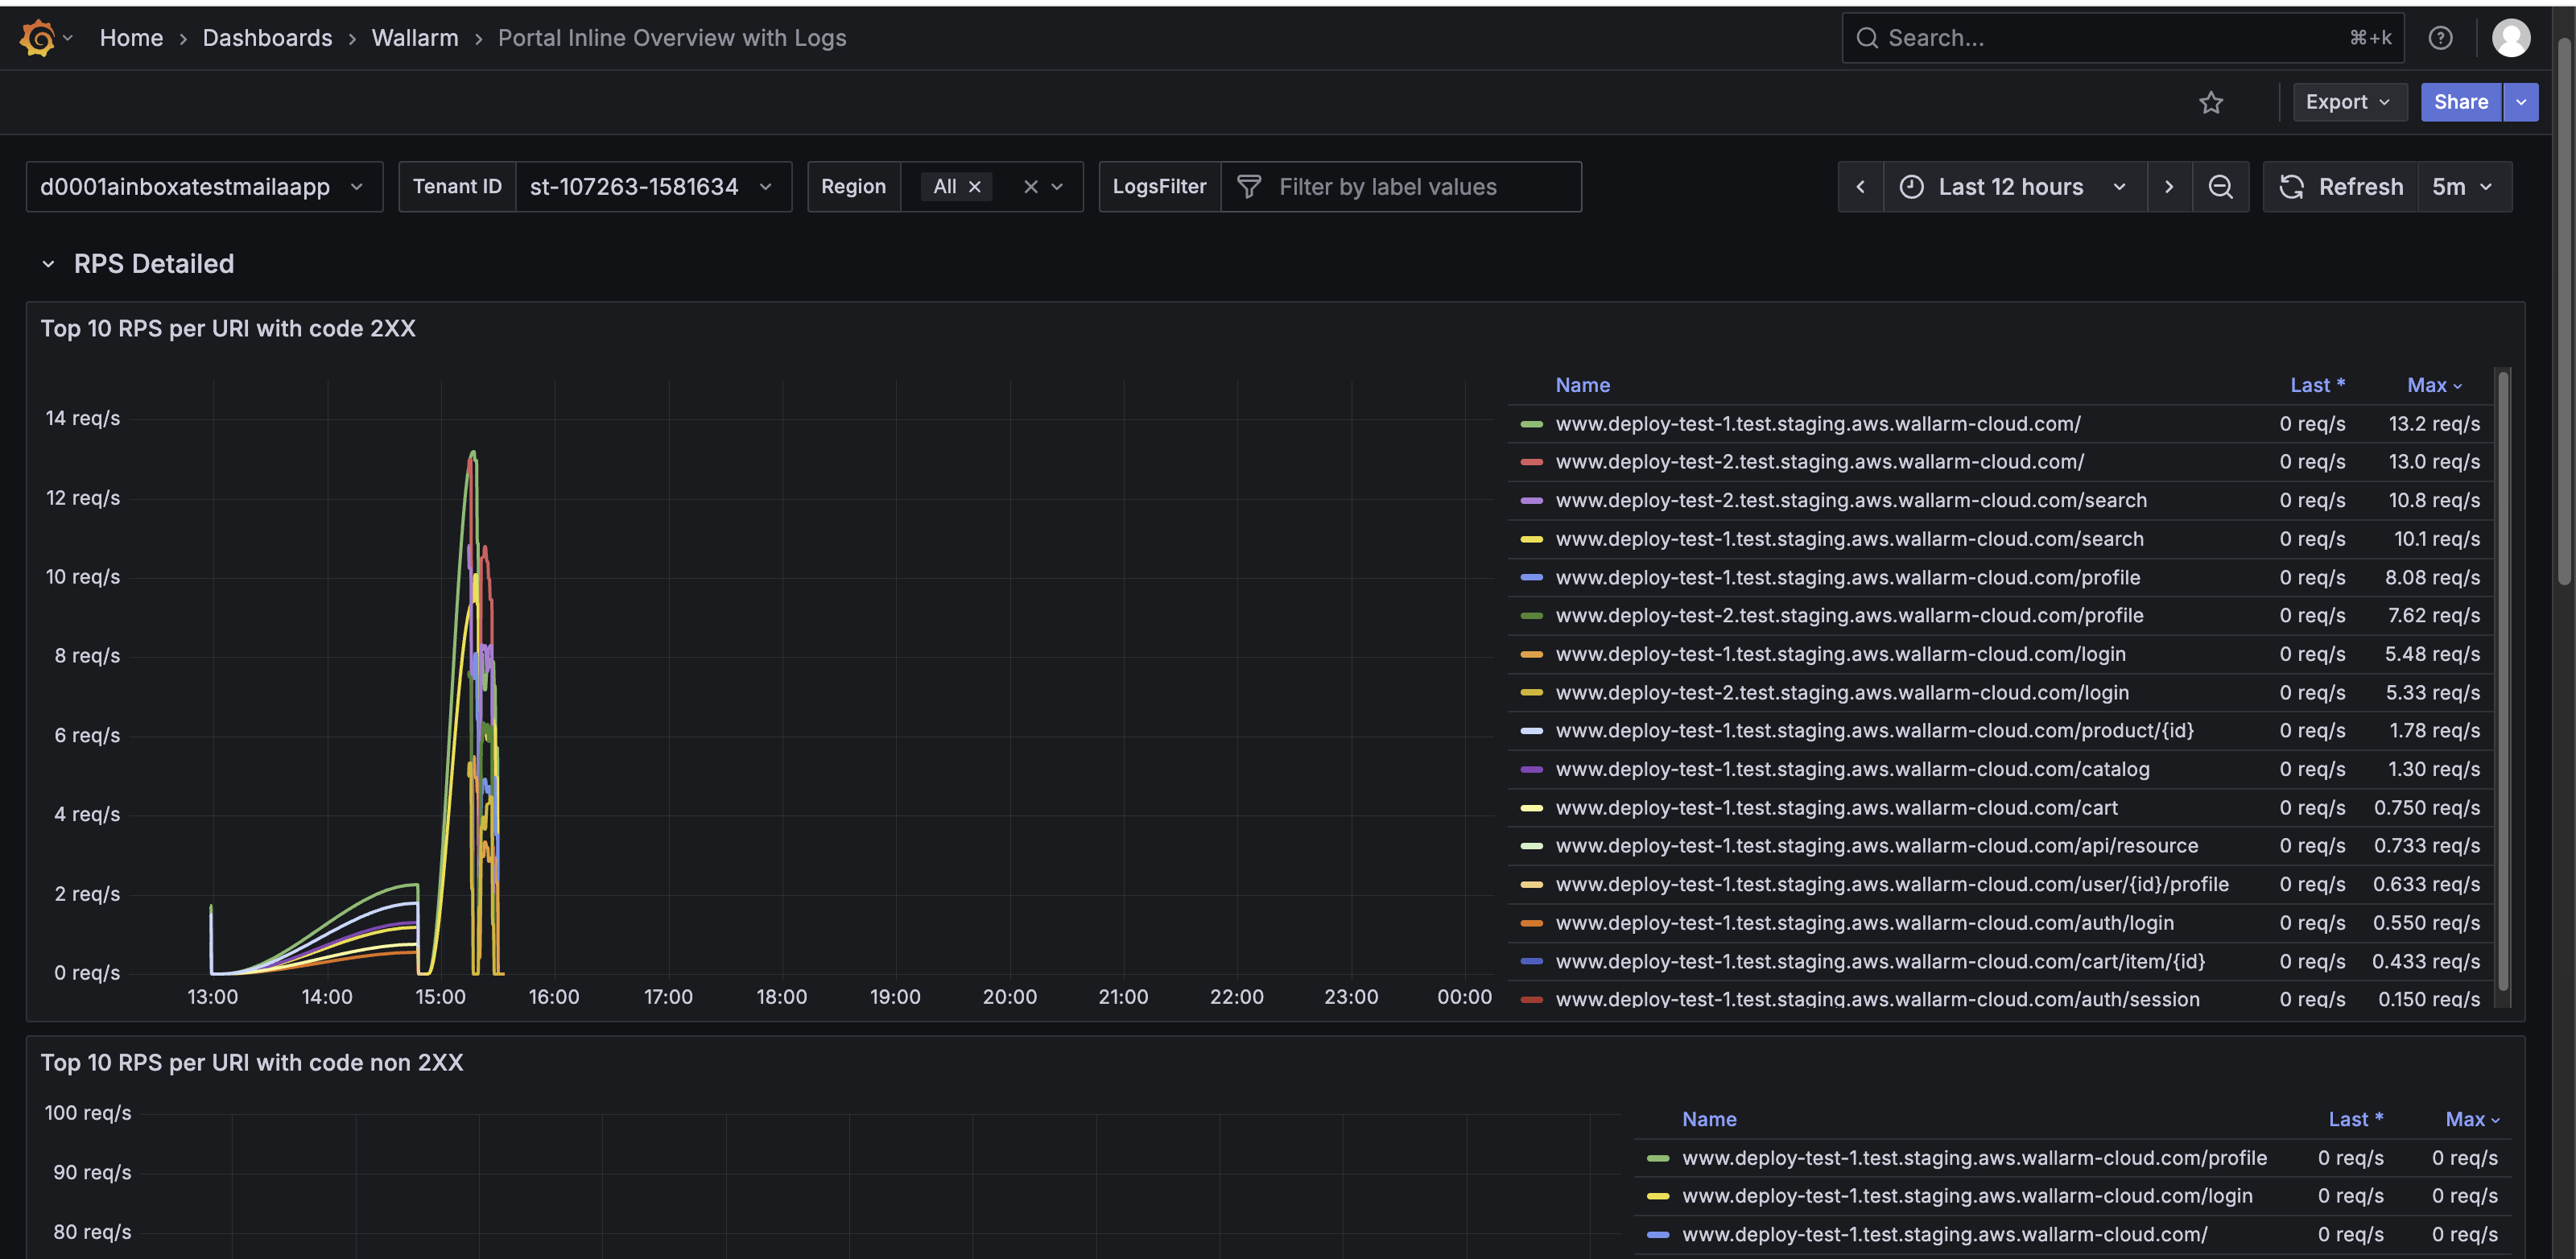Toggle the deploy-test-1 /search series in the legend
Viewport: 2576px width, 1259px height.
point(1849,539)
